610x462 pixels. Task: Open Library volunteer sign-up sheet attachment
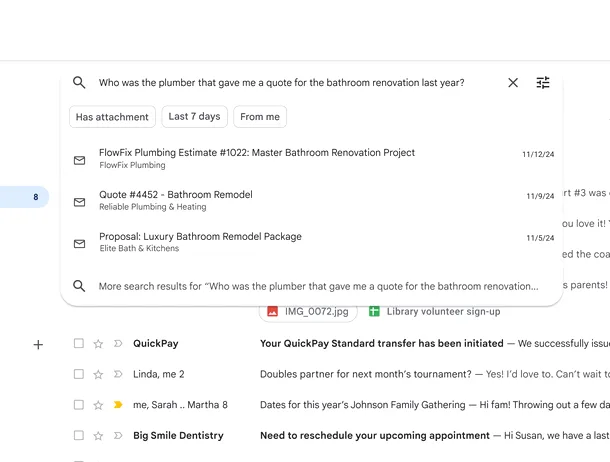435,312
